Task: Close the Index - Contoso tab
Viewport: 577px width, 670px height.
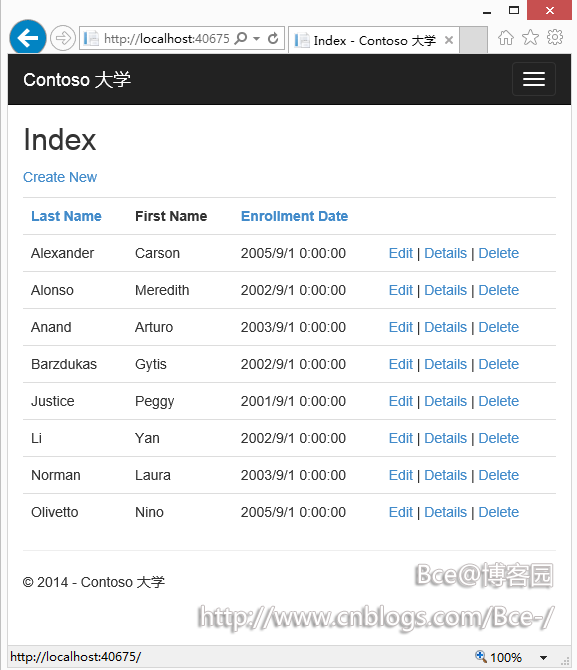Action: coord(449,40)
